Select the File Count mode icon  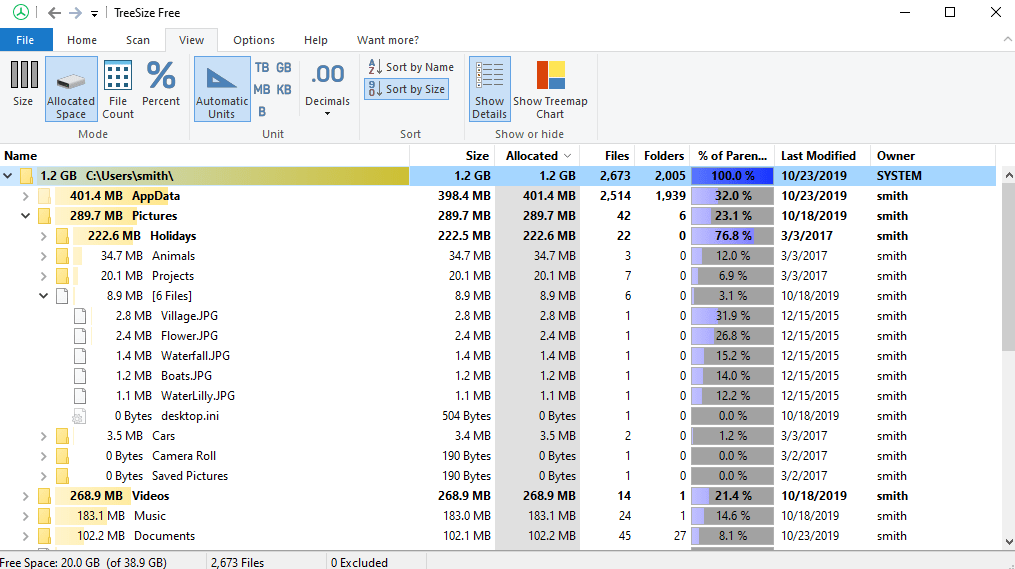point(118,89)
